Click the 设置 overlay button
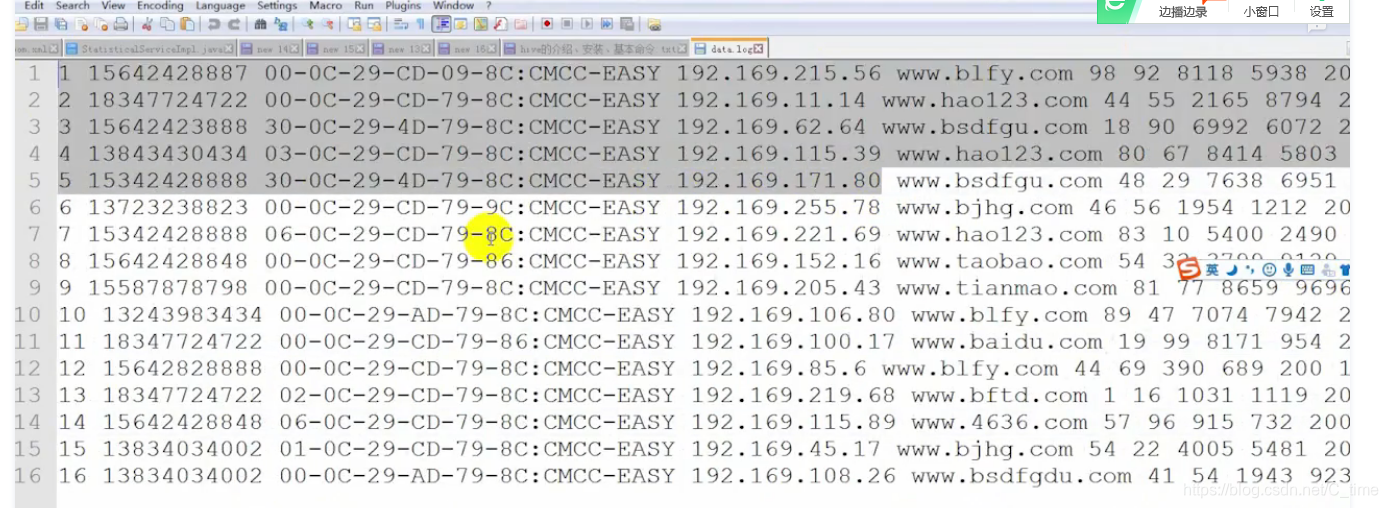Screen dimensions: 1388x508 point(1322,12)
